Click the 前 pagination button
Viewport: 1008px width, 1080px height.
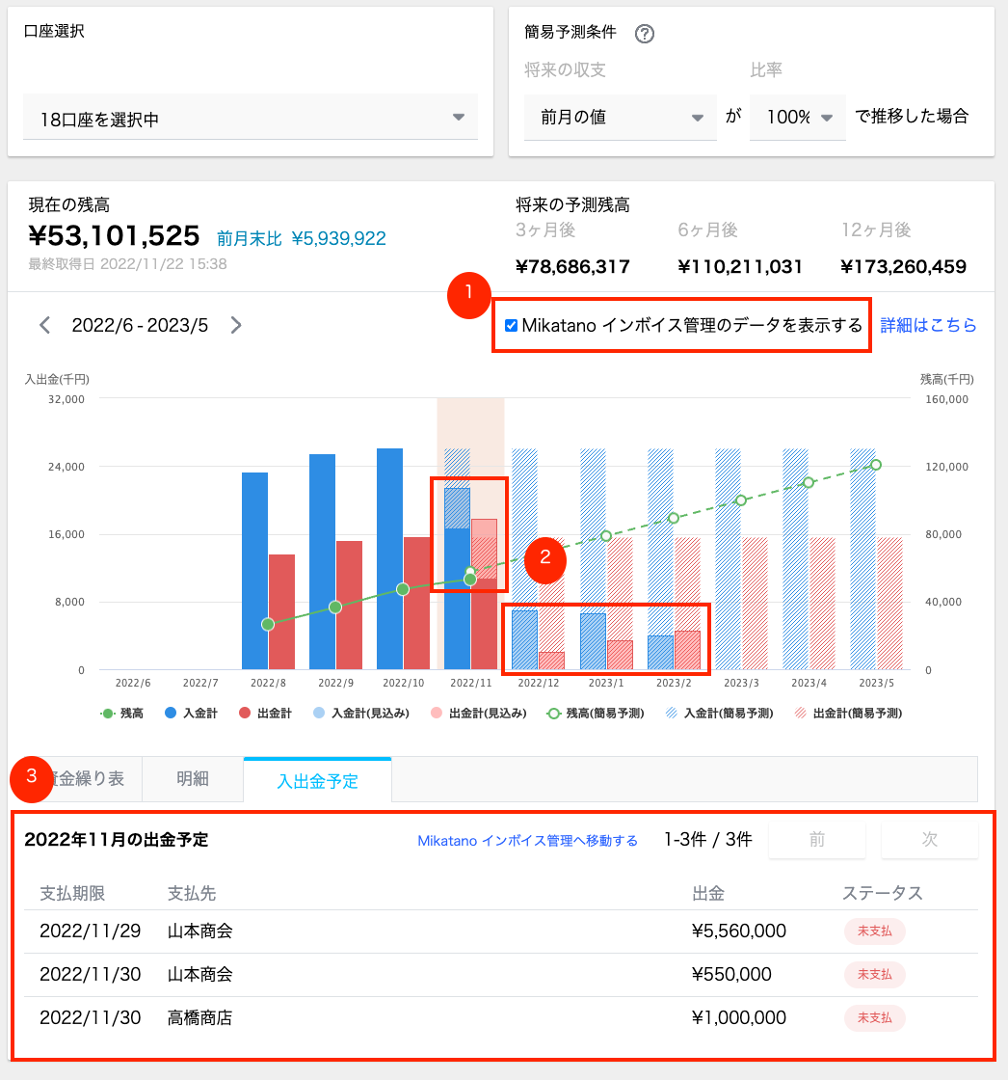pyautogui.click(x=817, y=839)
